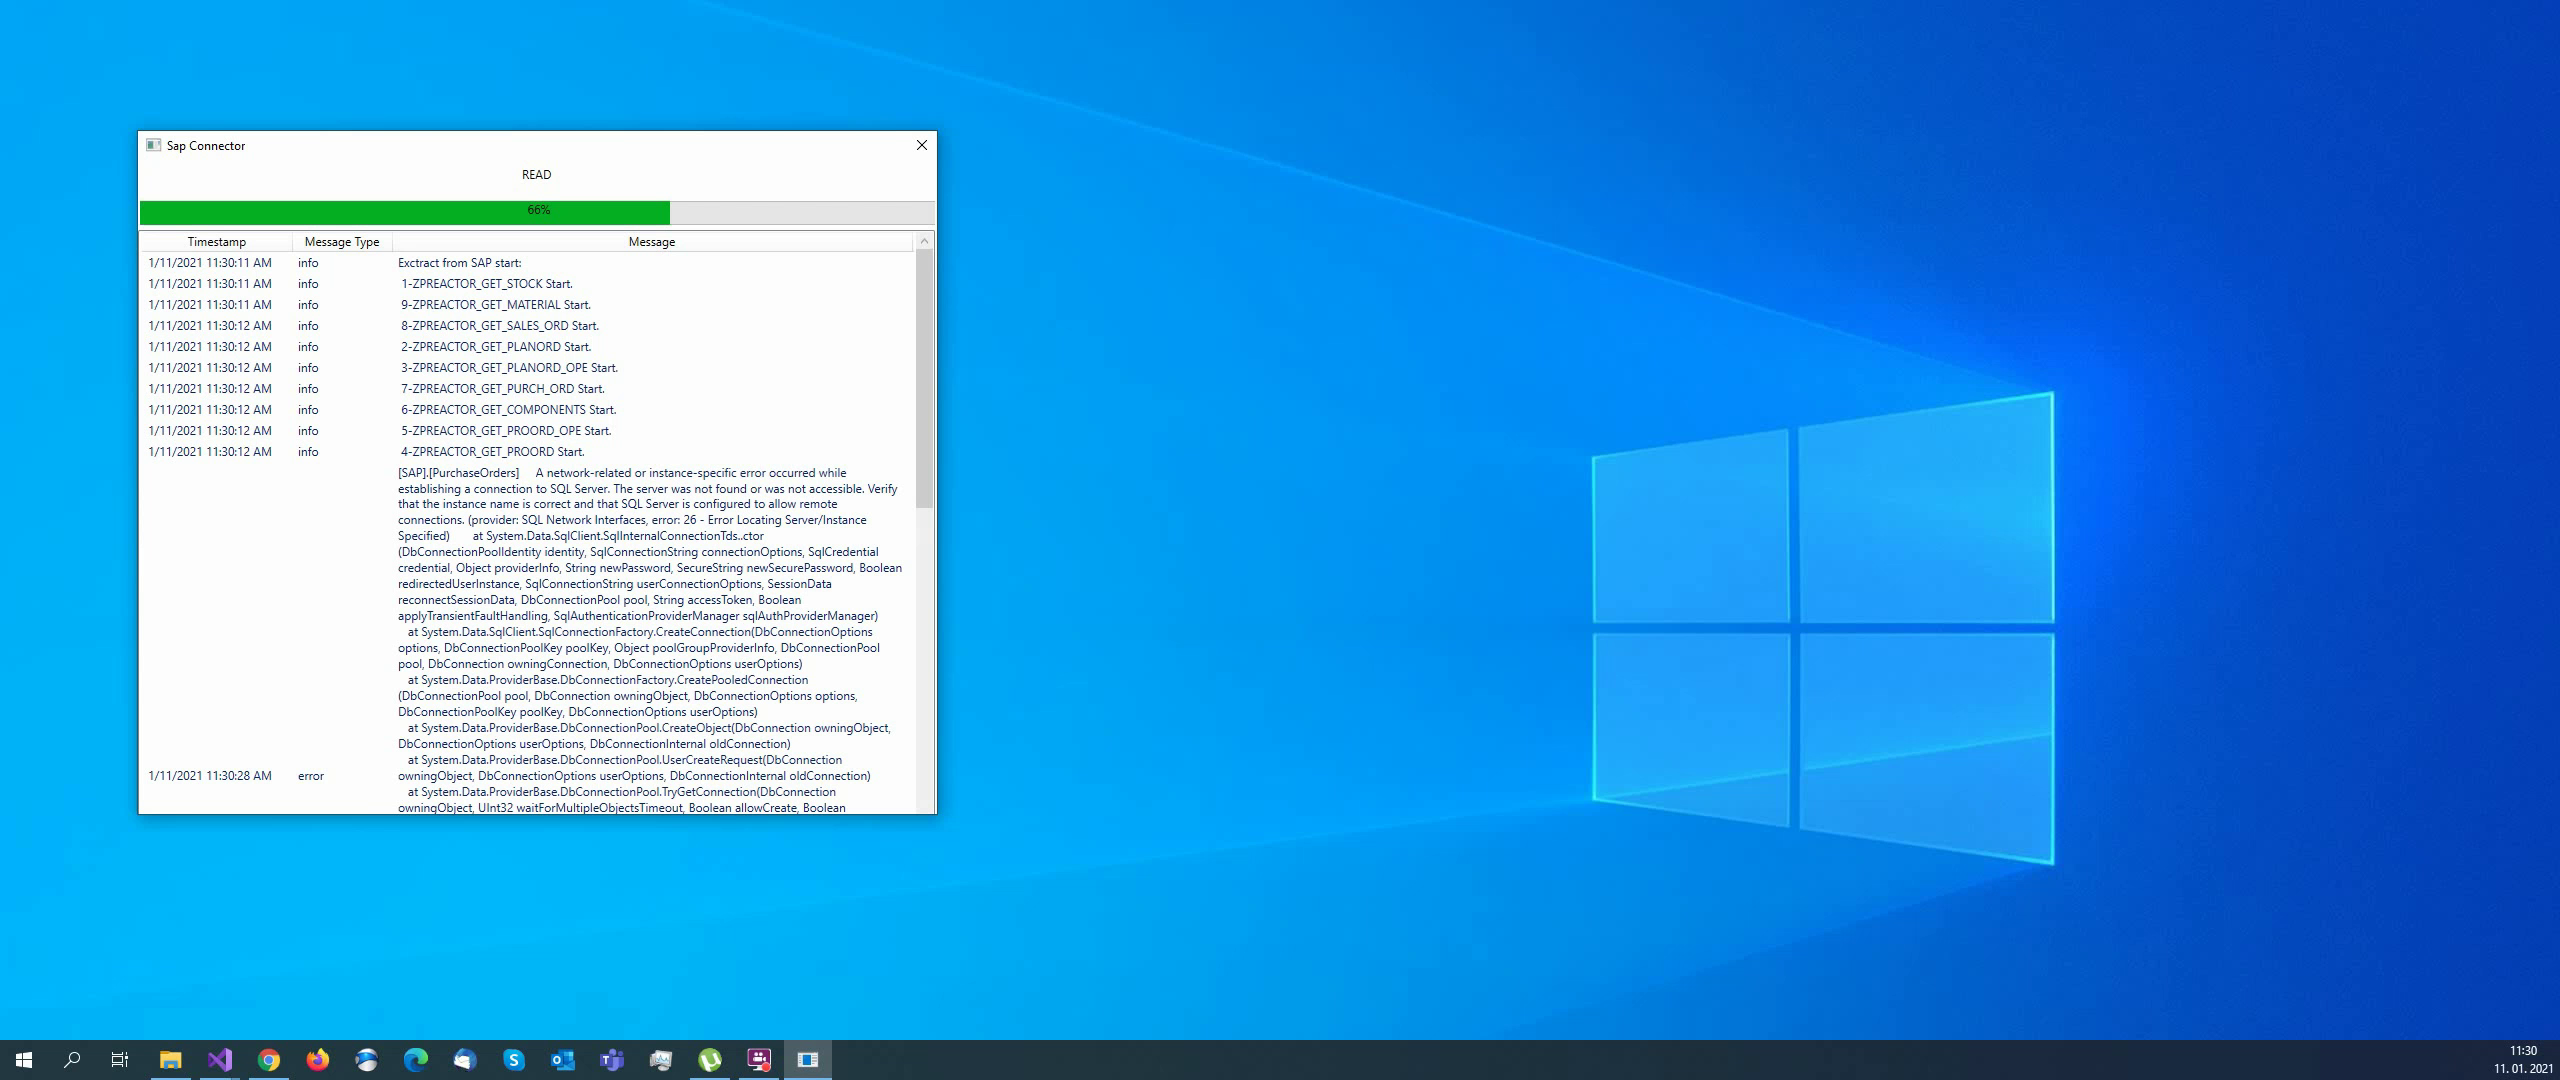The width and height of the screenshot is (2560, 1080).
Task: Select the ZPREACTOR_GET_STOCK Start log row
Action: click(487, 284)
